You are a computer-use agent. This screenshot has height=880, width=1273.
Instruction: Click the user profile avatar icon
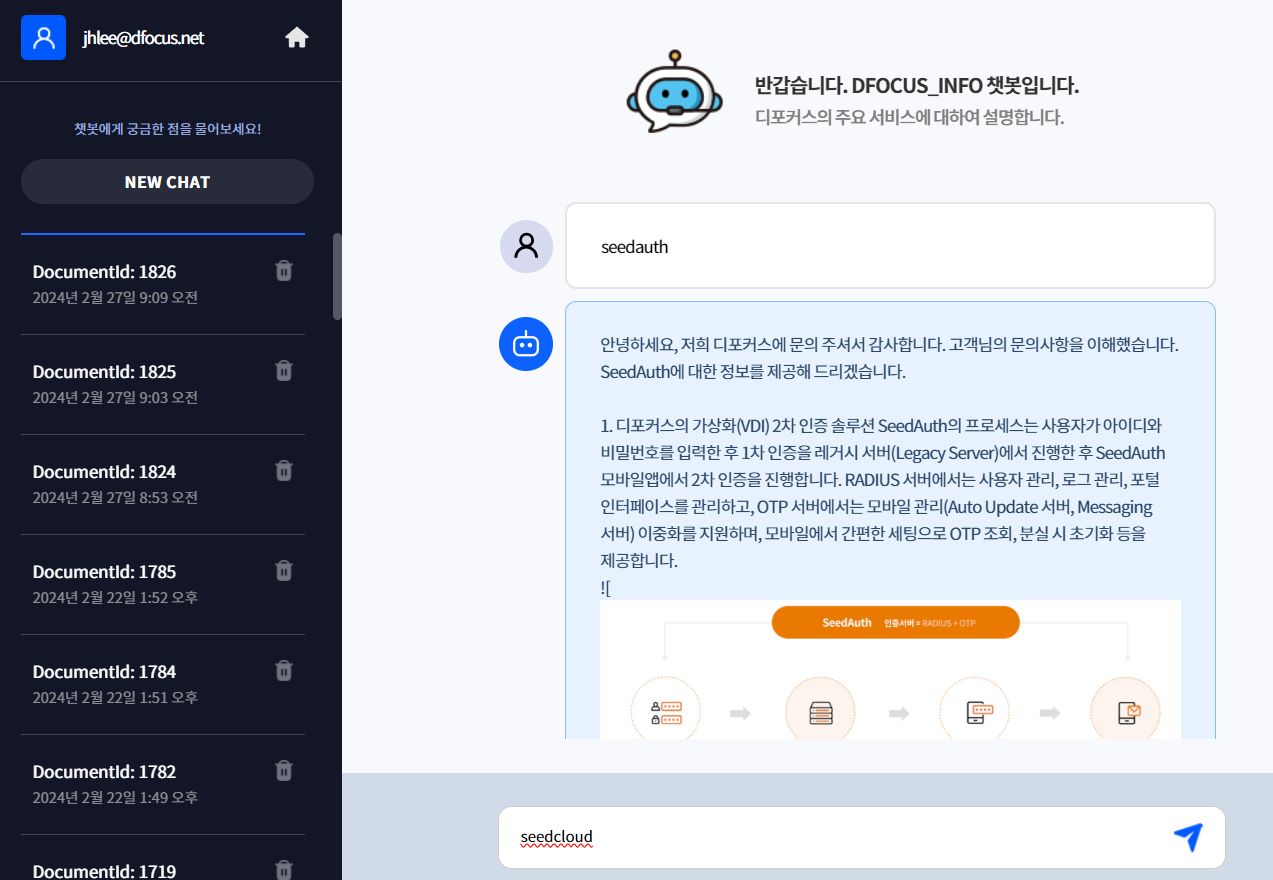(x=43, y=38)
